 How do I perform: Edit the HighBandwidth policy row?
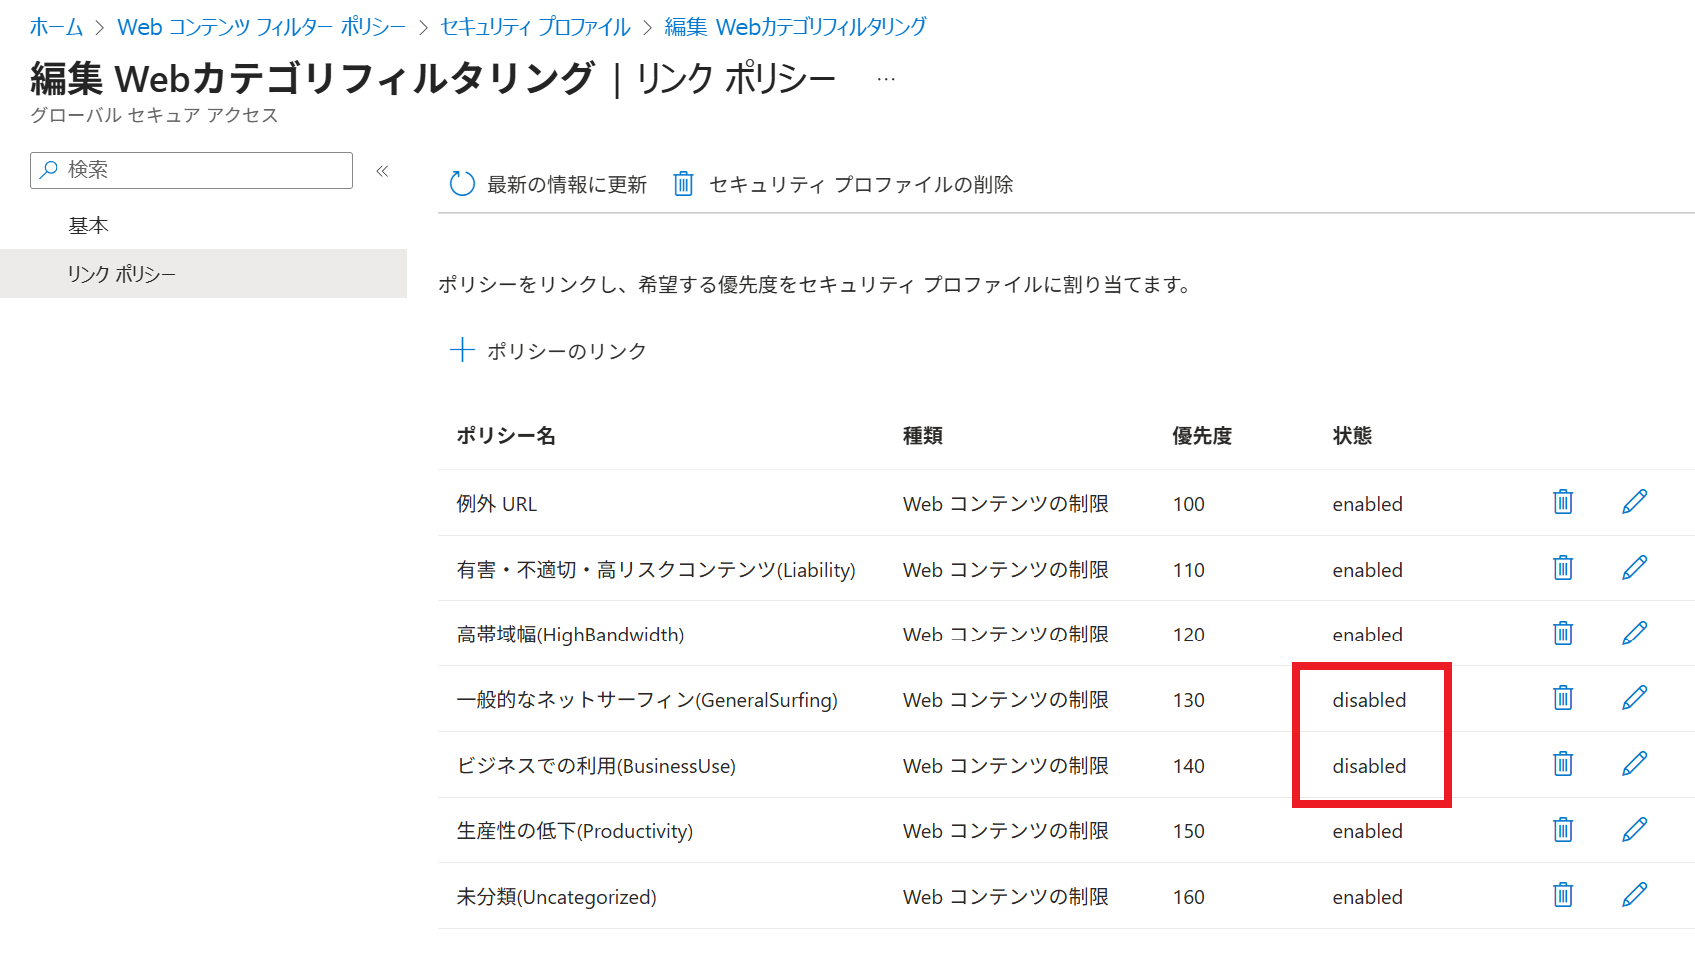tap(1634, 633)
